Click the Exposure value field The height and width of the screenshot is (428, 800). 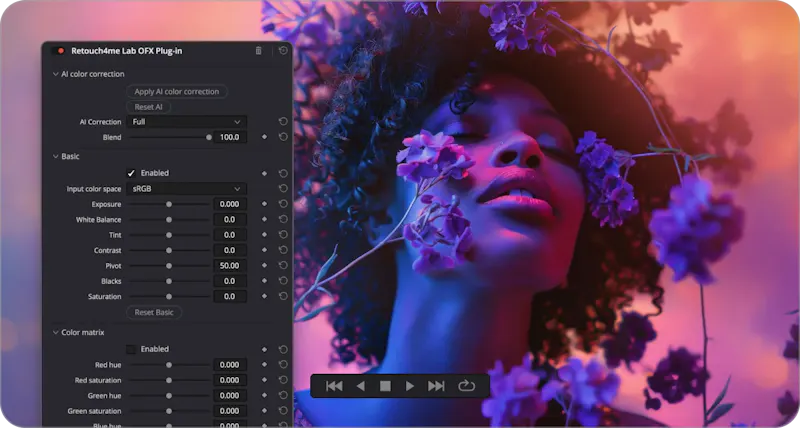pyautogui.click(x=230, y=204)
